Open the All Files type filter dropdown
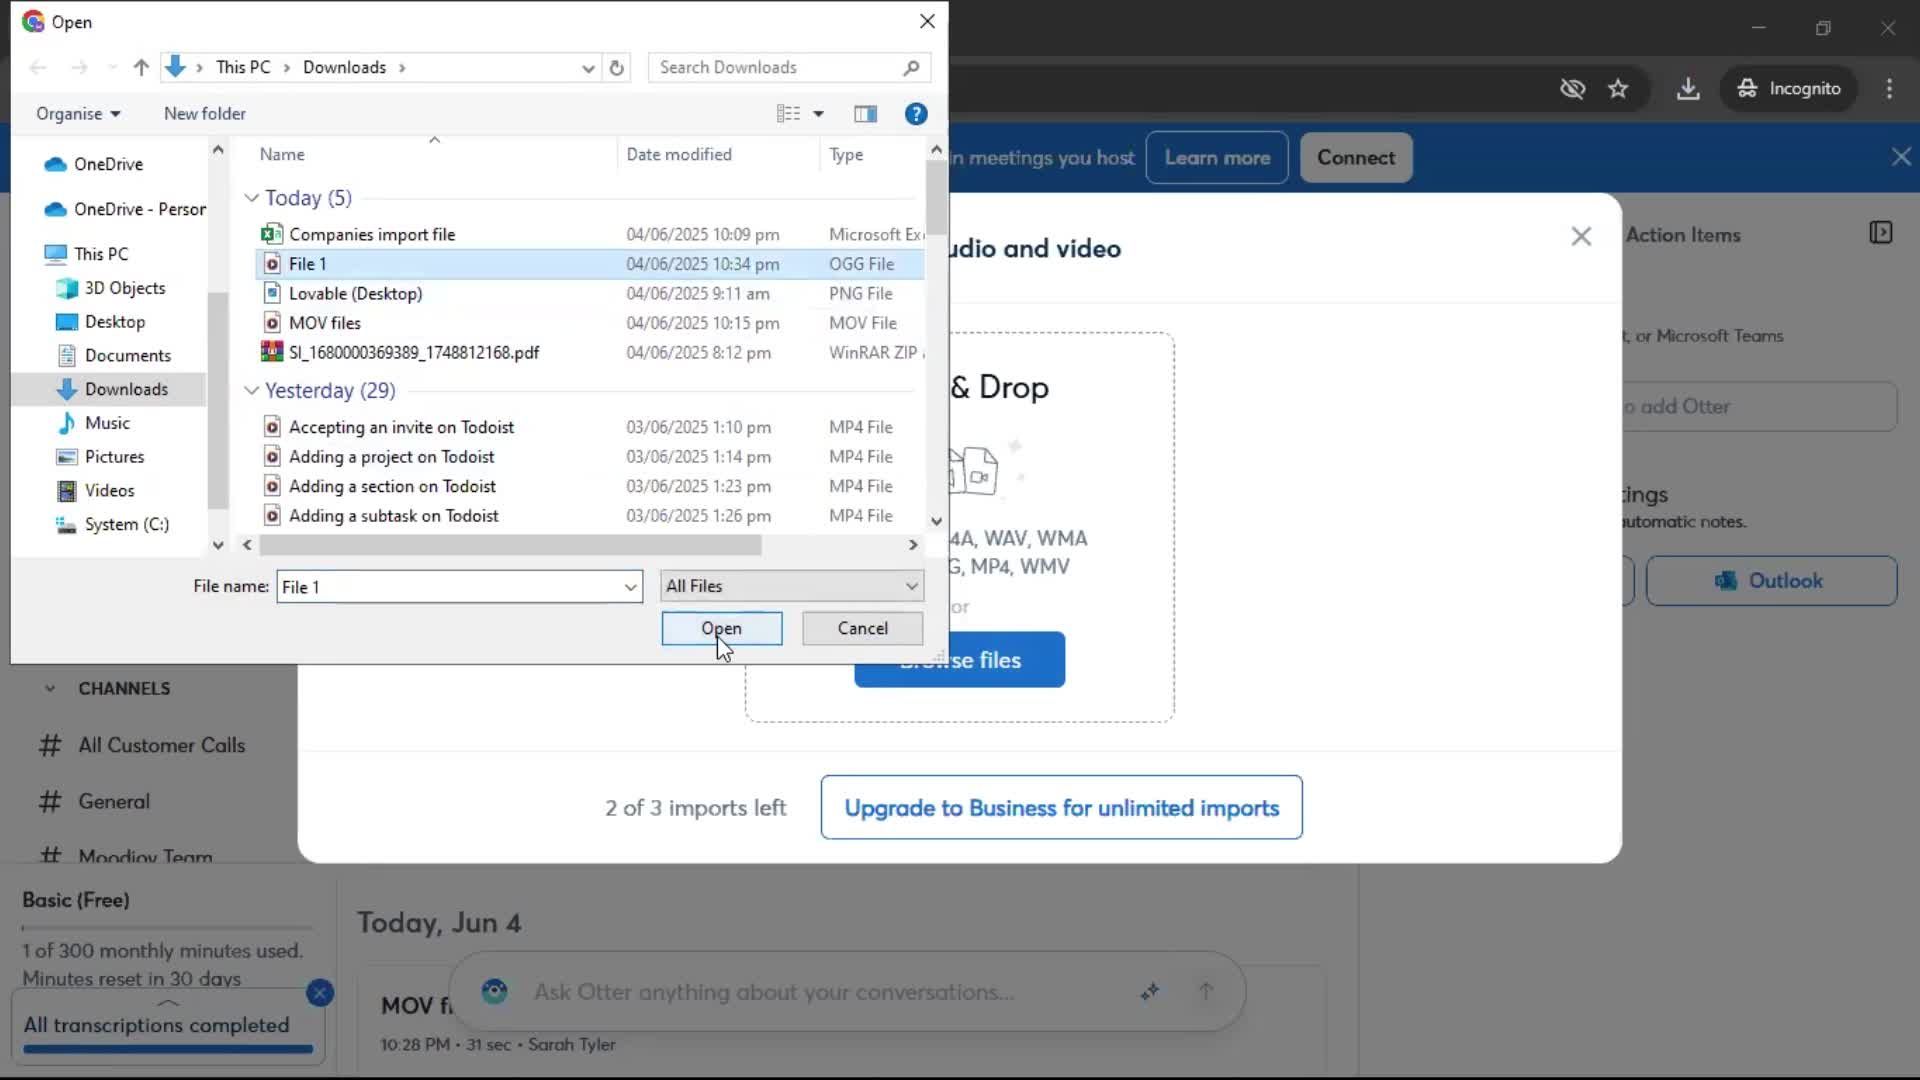This screenshot has width=1920, height=1080. (x=792, y=586)
